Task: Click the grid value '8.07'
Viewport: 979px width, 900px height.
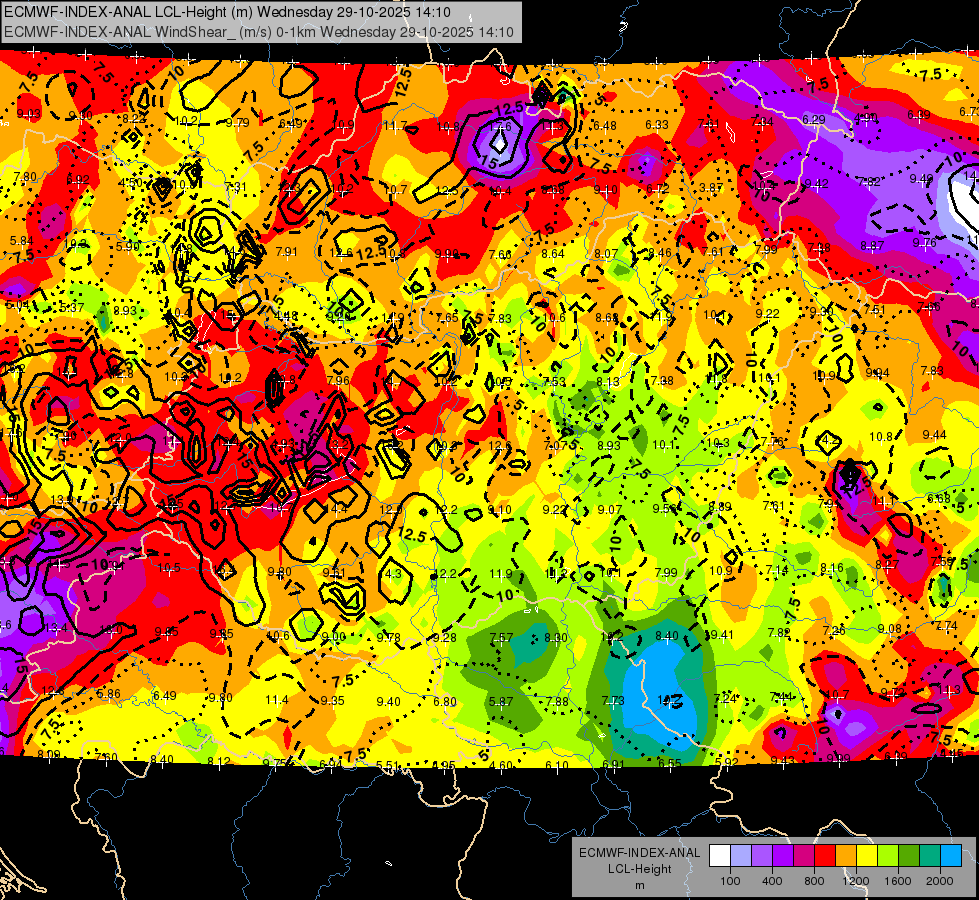Action: 606,254
